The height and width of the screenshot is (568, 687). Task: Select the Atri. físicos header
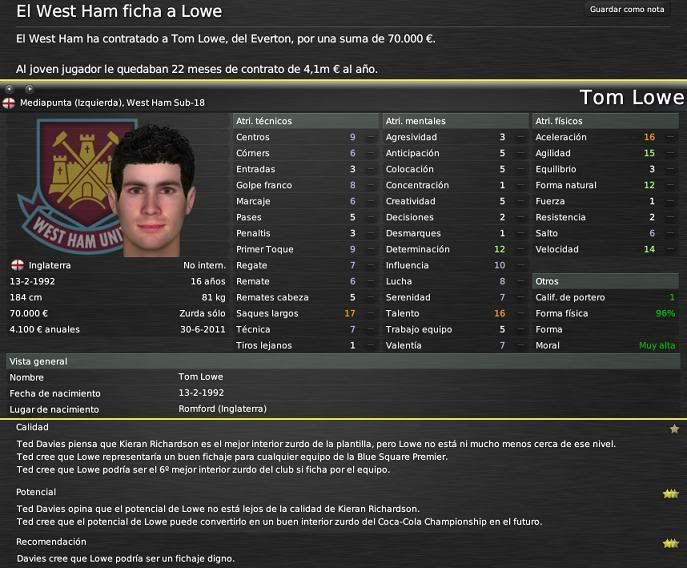coord(606,121)
